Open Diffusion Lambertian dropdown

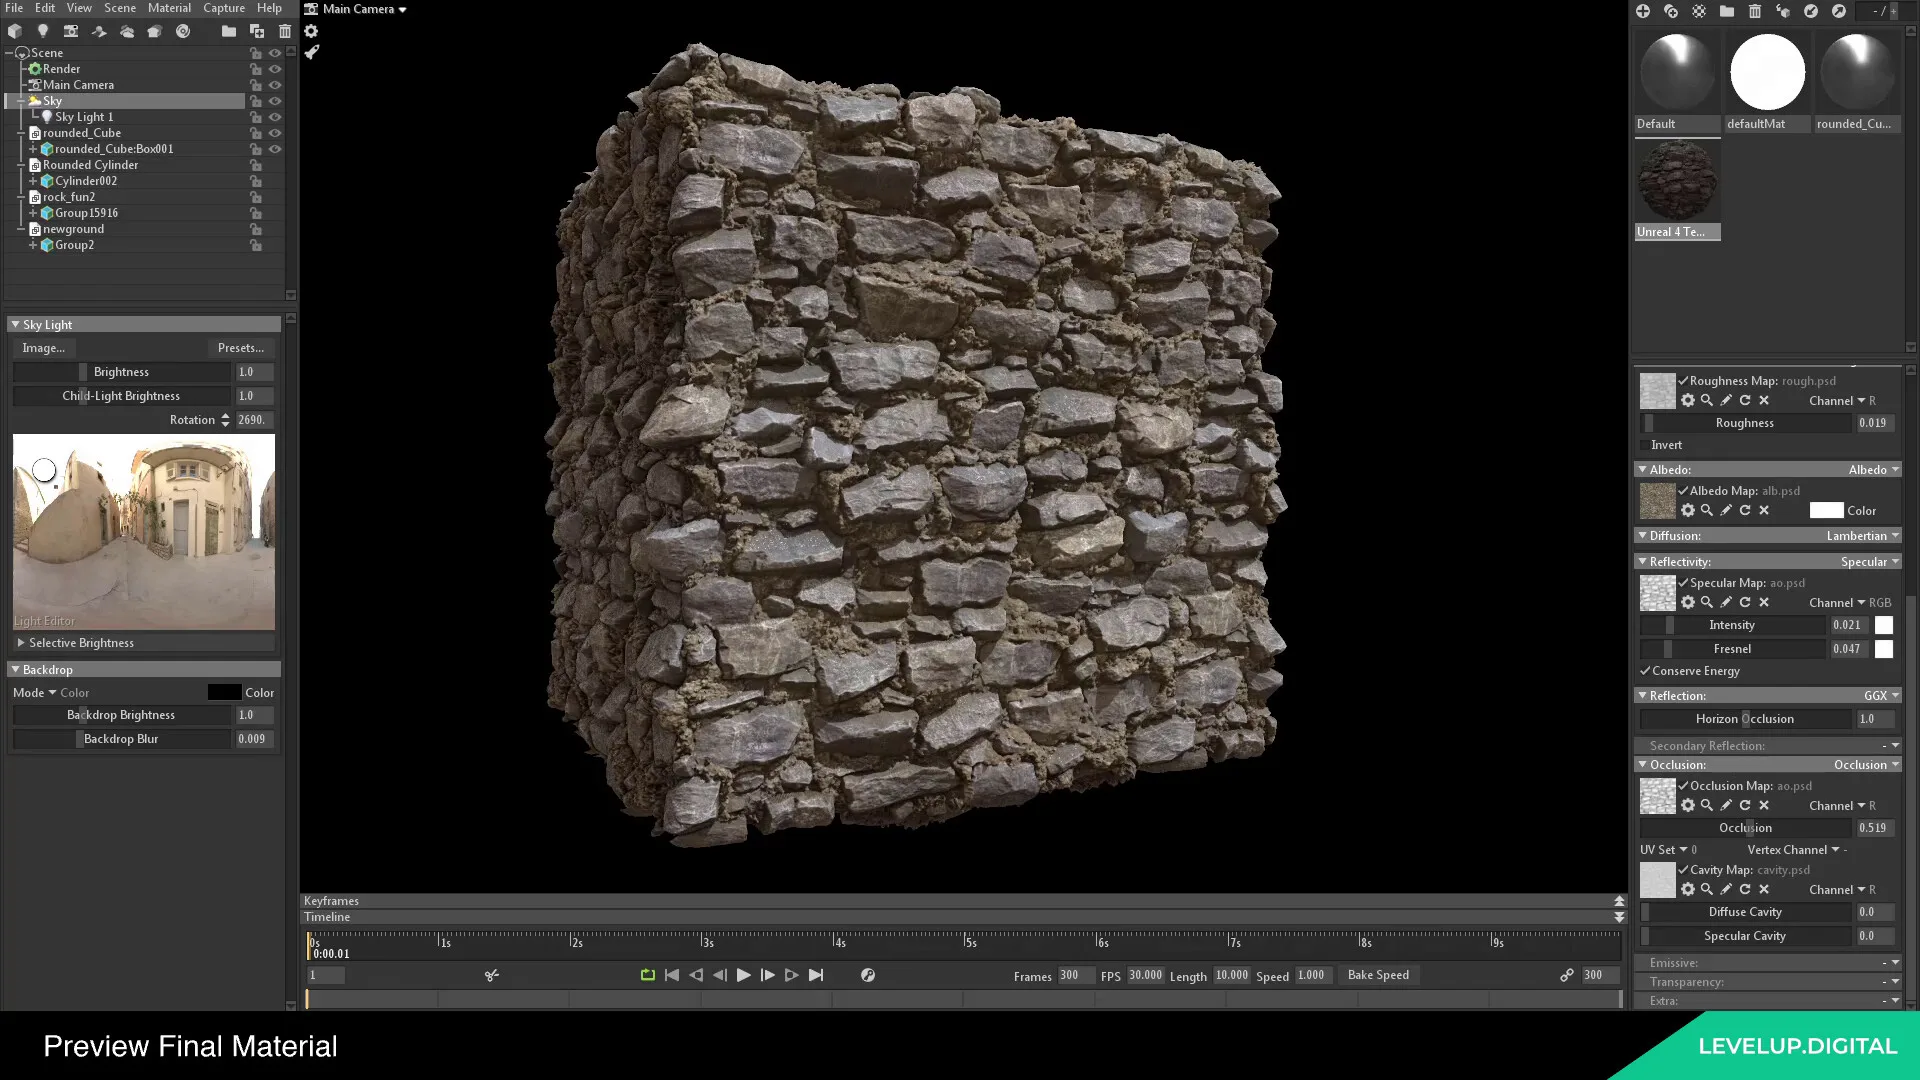click(1862, 536)
